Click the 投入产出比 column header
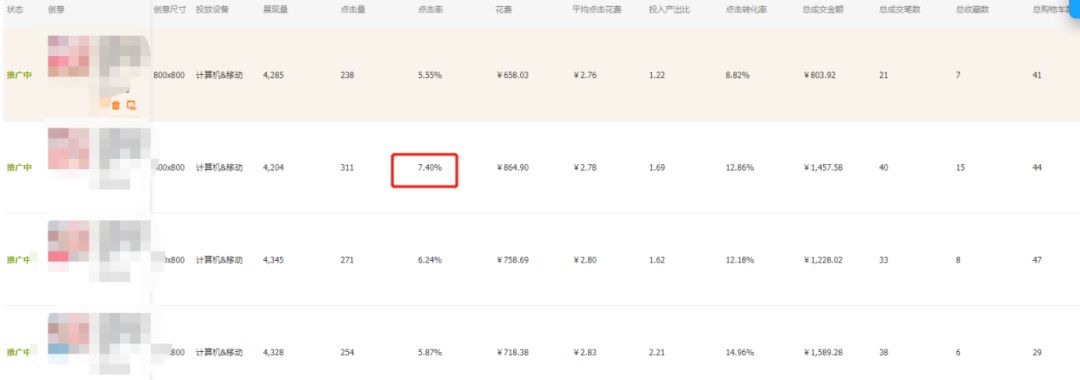This screenshot has height=380, width=1080. click(668, 11)
